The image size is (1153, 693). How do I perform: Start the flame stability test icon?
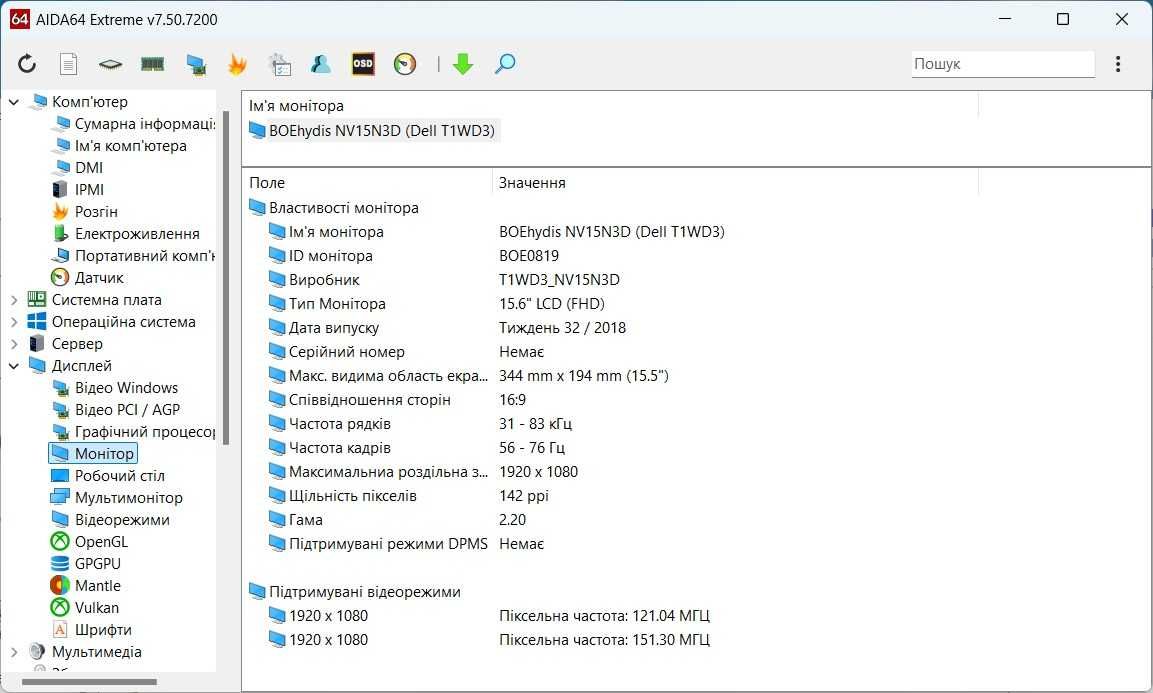237,64
